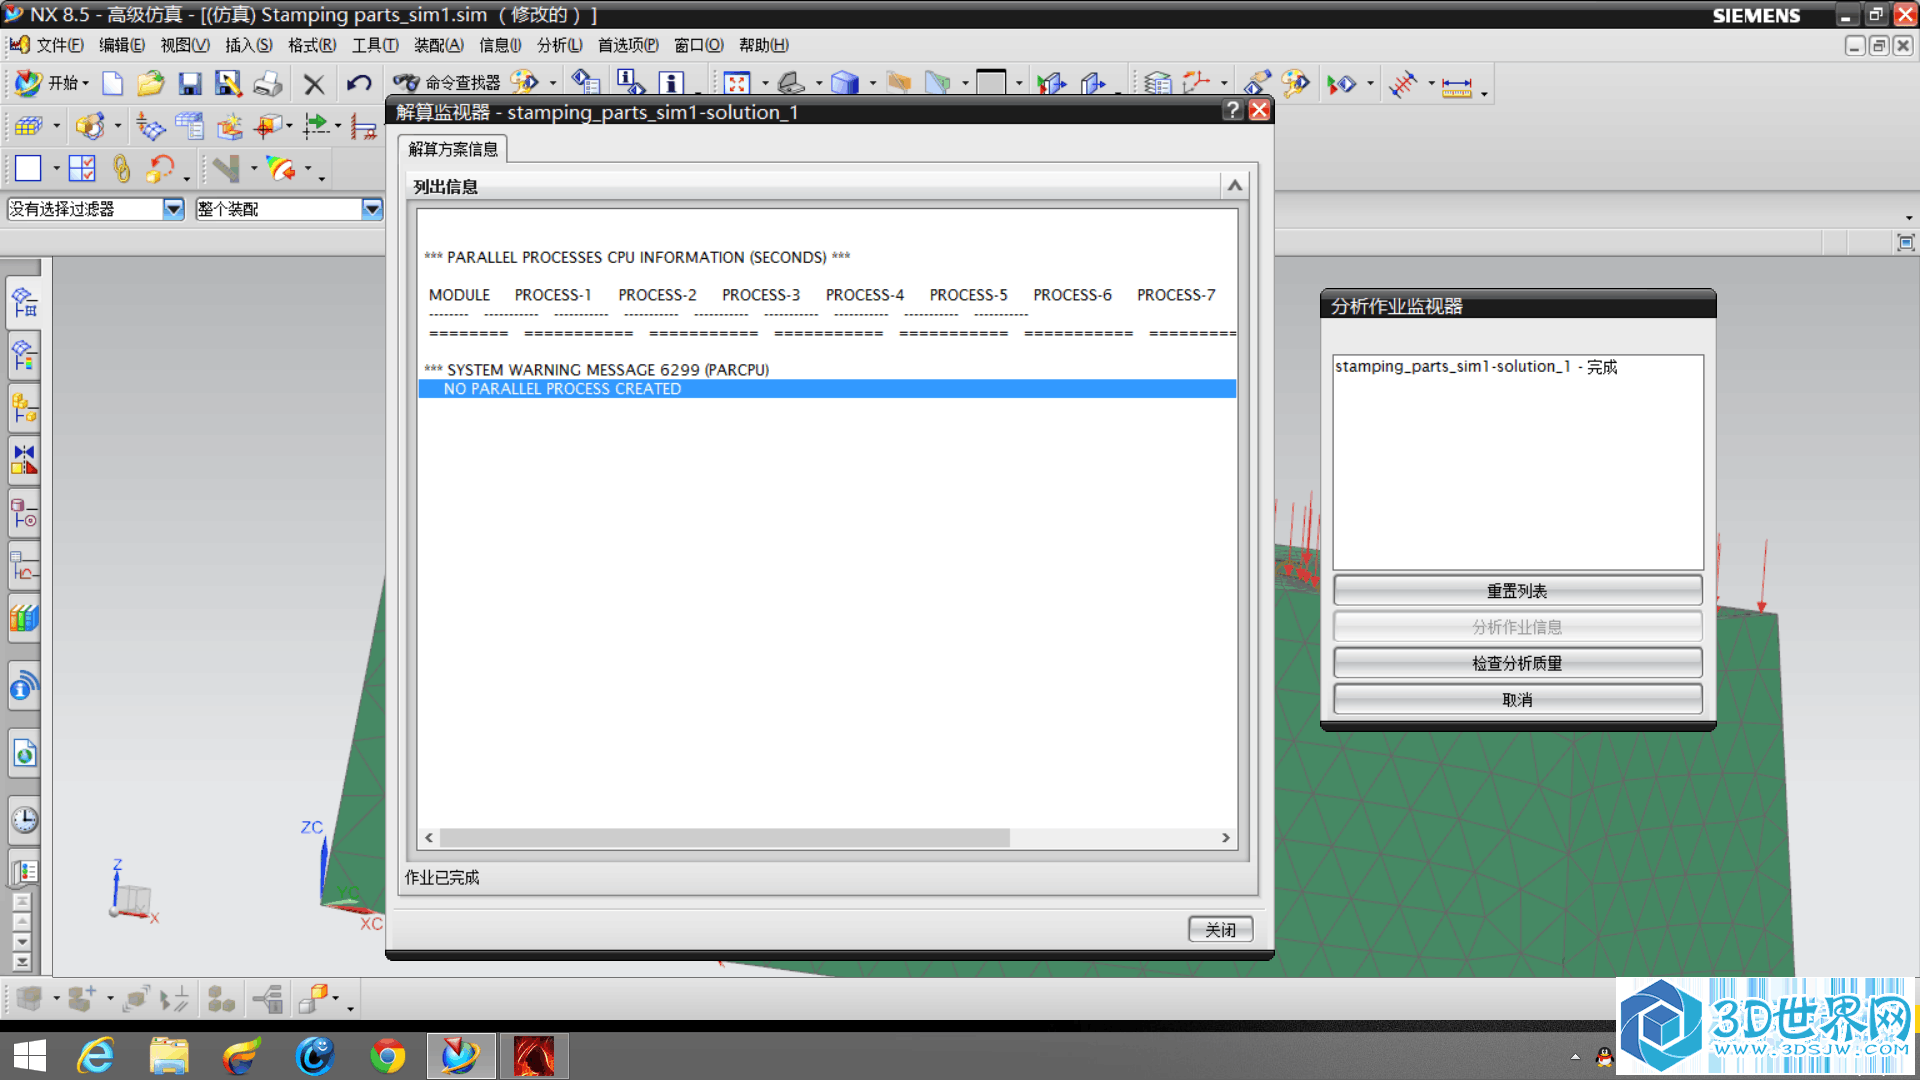Screen dimensions: 1920x1080
Task: Open dropdown arrow beside the white rectangle icon
Action: [x=56, y=169]
